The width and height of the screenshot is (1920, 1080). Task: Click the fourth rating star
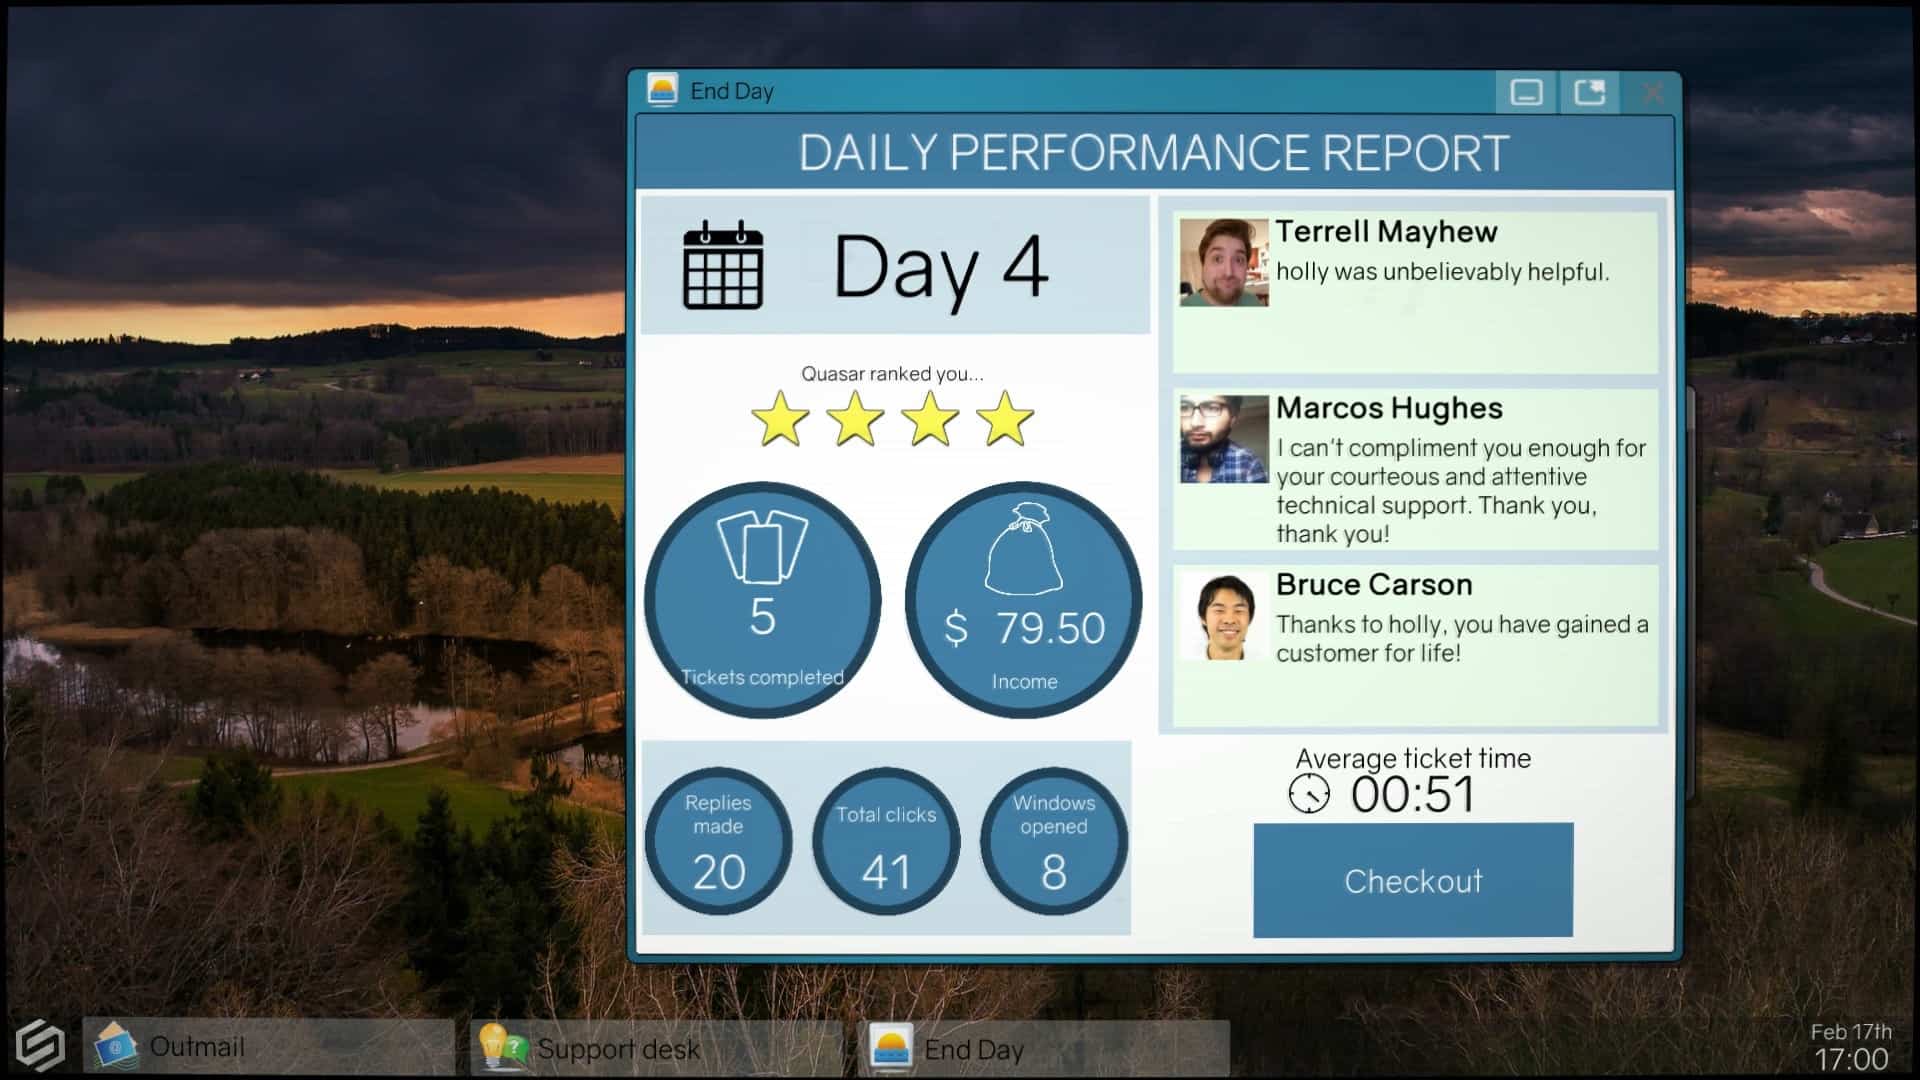pos(1005,418)
